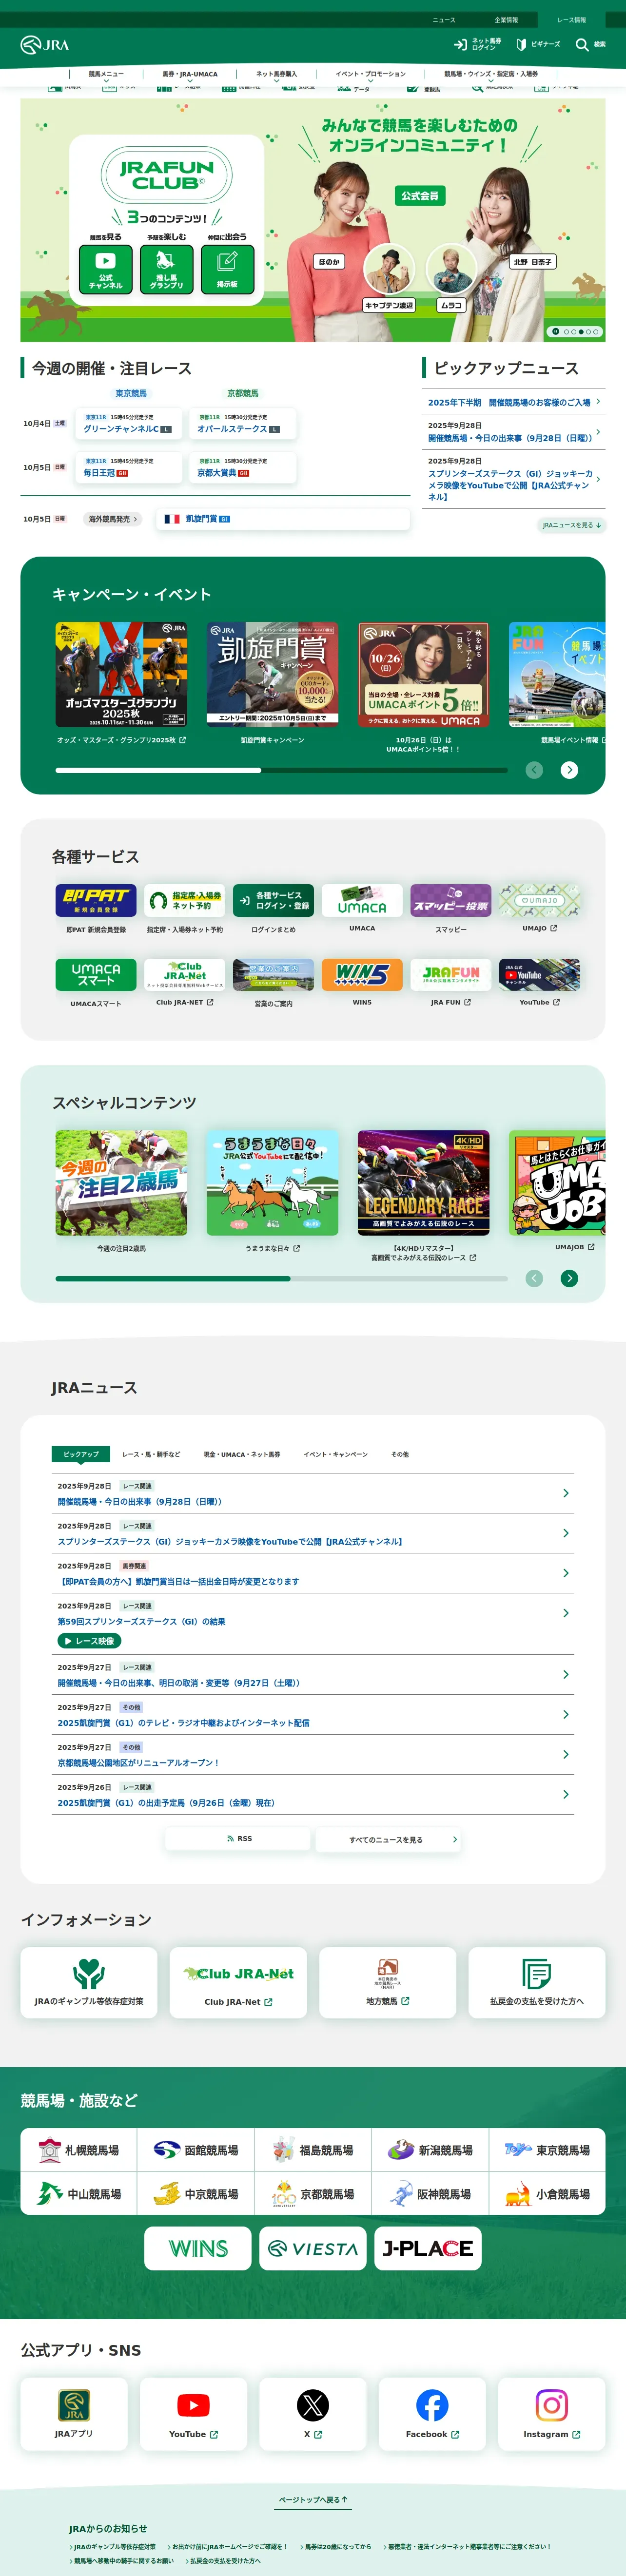
Task: Click chevron on 2025年下半期 開催競馬場 pickup news
Action: click(x=598, y=402)
